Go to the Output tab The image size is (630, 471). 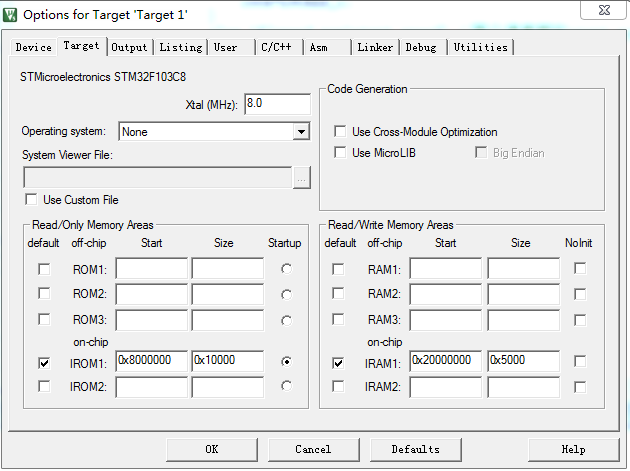coord(129,47)
